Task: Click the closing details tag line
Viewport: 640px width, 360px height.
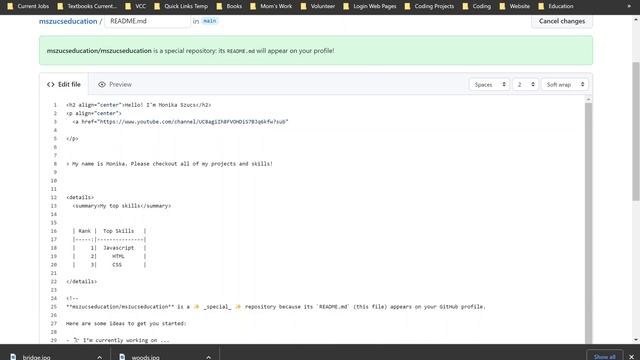Action: [x=82, y=281]
